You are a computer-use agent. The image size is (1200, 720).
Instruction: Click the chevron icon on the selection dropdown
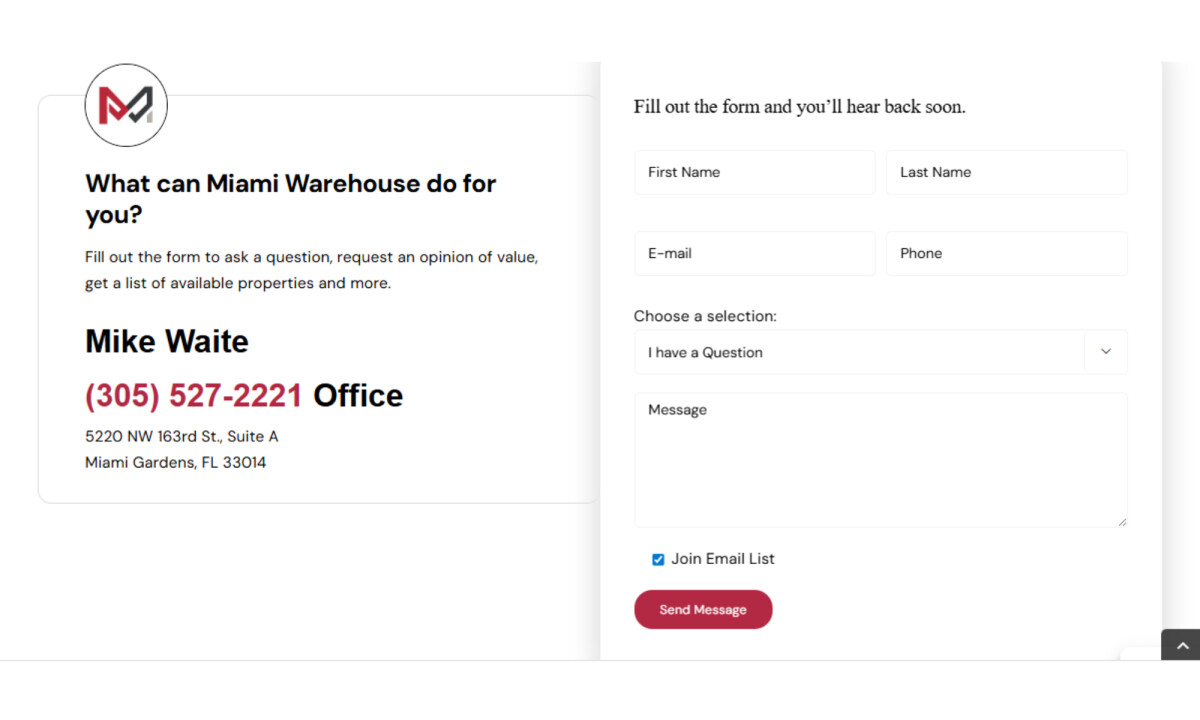1106,351
